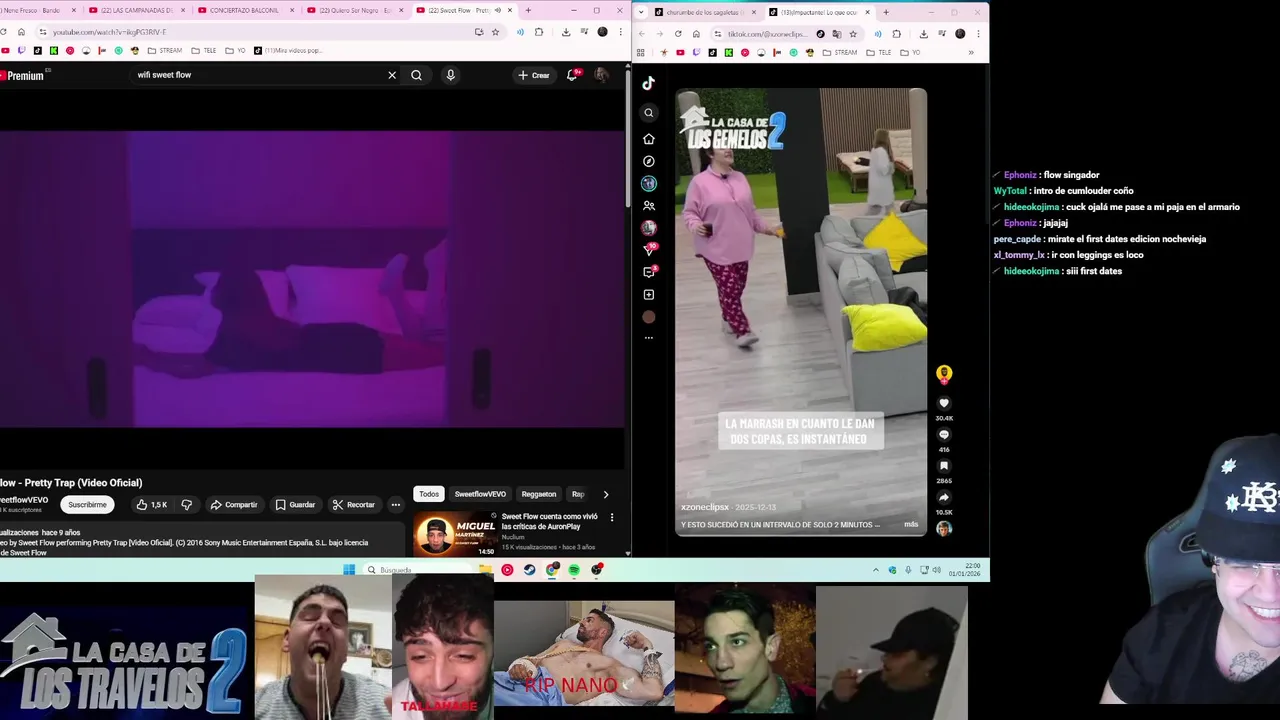
Task: Switch to 'churumbe de los cagaletas' TikTok tab
Action: coord(705,12)
